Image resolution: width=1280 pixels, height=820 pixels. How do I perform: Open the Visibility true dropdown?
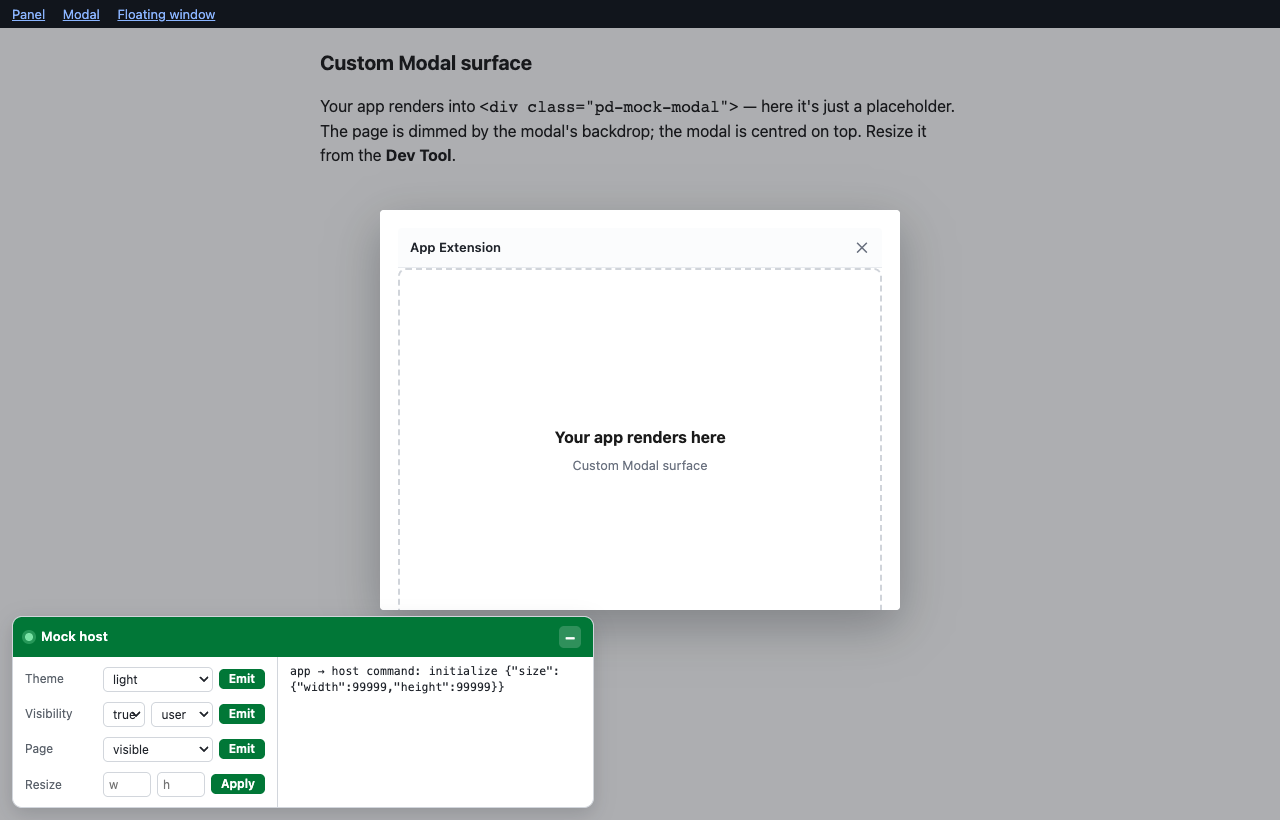[124, 714]
